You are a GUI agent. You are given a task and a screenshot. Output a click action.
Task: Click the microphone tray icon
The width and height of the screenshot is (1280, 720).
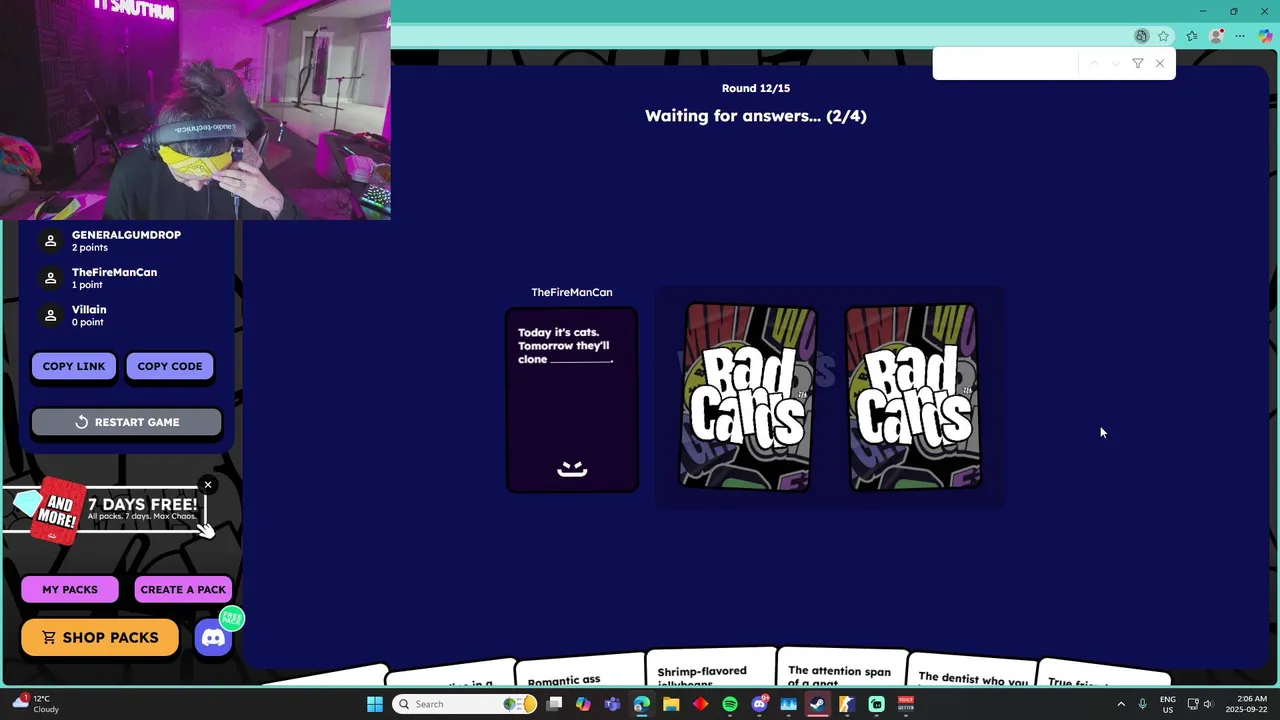[1143, 704]
